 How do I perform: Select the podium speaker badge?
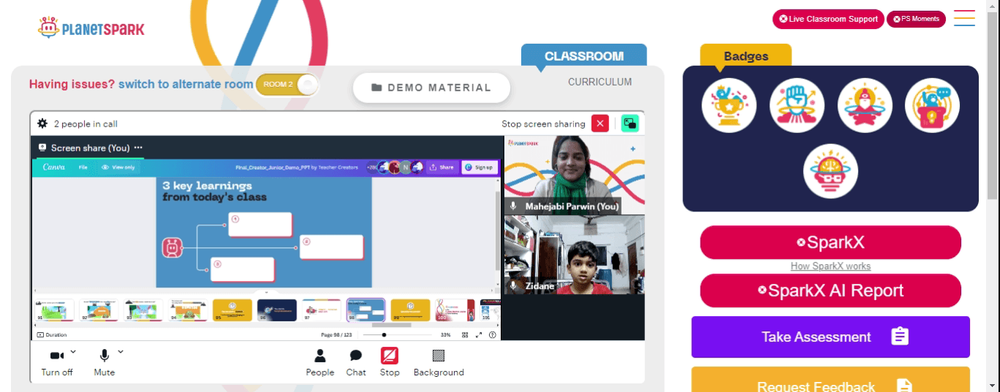[932, 106]
